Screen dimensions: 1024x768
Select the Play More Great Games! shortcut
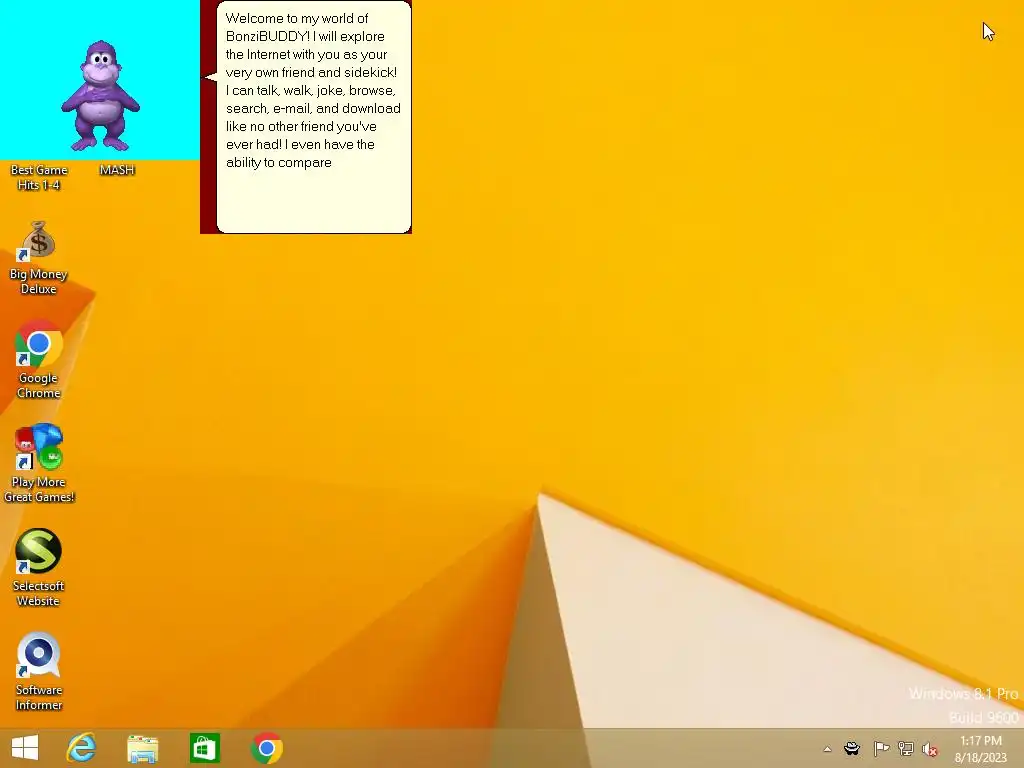pos(39,463)
